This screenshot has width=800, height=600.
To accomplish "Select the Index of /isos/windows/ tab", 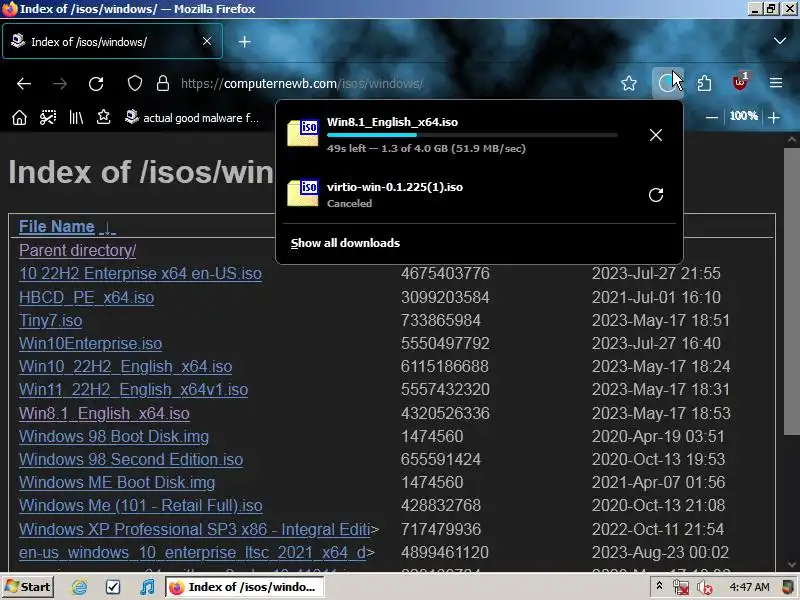I will point(112,41).
